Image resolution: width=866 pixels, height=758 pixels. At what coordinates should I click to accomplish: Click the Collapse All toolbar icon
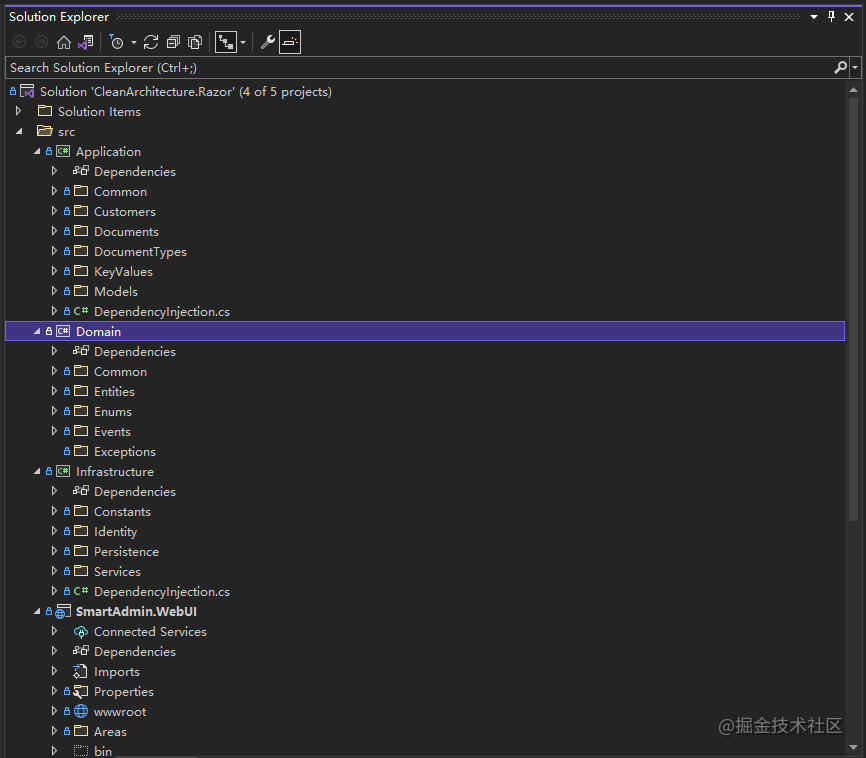[x=173, y=42]
